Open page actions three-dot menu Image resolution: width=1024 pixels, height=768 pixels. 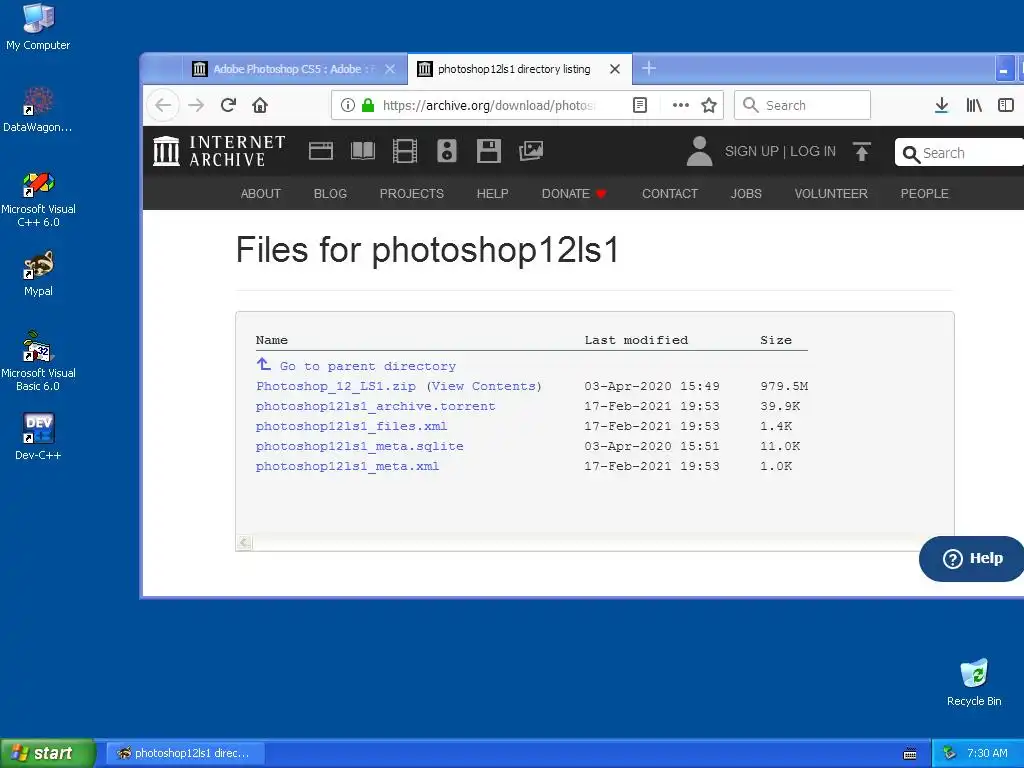680,105
